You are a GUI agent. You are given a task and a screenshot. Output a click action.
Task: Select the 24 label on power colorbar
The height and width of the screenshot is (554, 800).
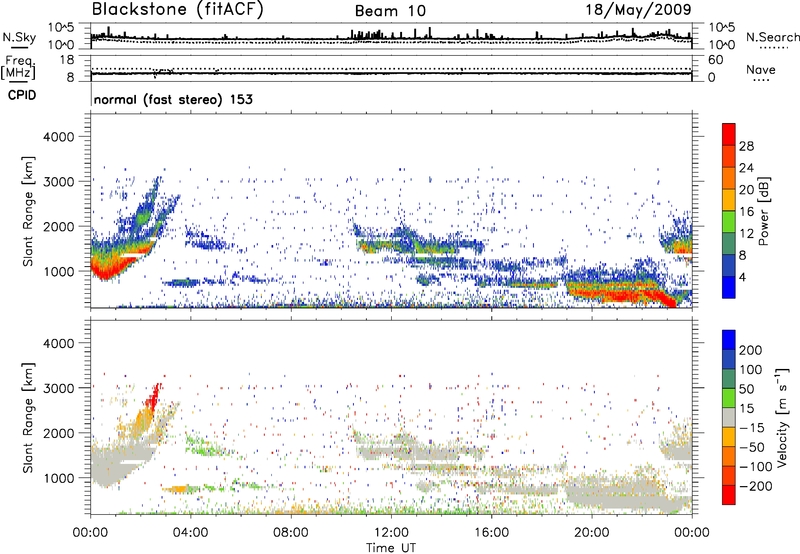click(x=746, y=168)
